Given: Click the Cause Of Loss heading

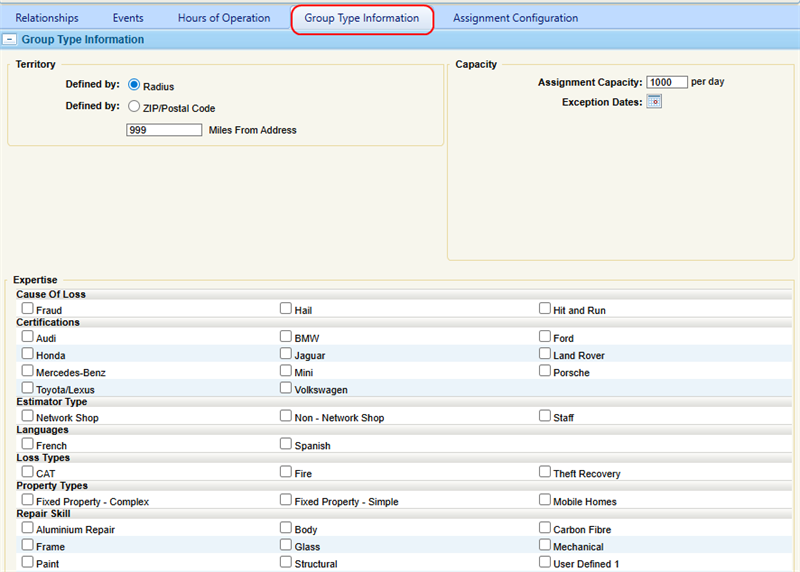Looking at the screenshot, I should tap(51, 294).
